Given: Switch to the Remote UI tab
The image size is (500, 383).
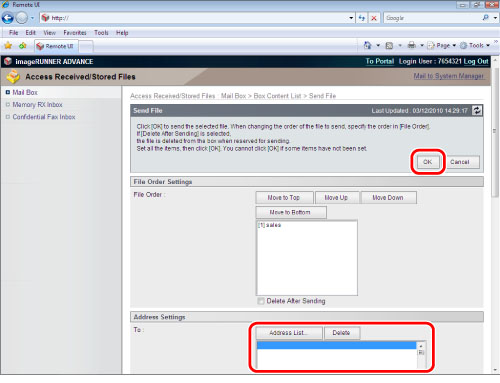Looking at the screenshot, I should [x=55, y=46].
